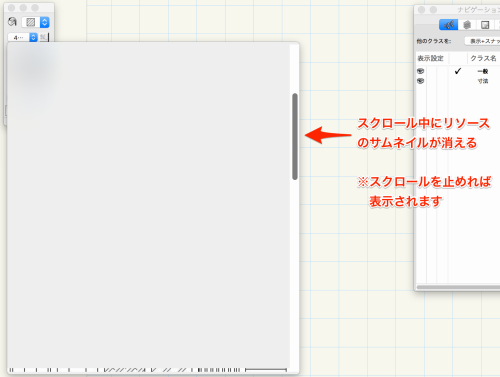Toggle visibility eye for 一般 class
The height and width of the screenshot is (377, 500).
point(421,71)
